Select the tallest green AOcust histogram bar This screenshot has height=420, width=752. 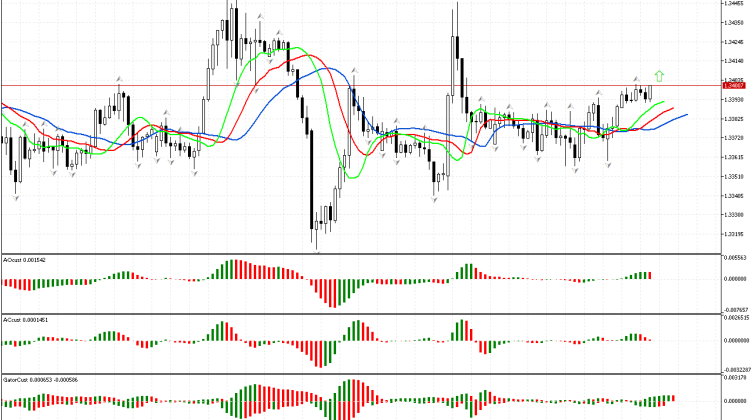[x=234, y=270]
